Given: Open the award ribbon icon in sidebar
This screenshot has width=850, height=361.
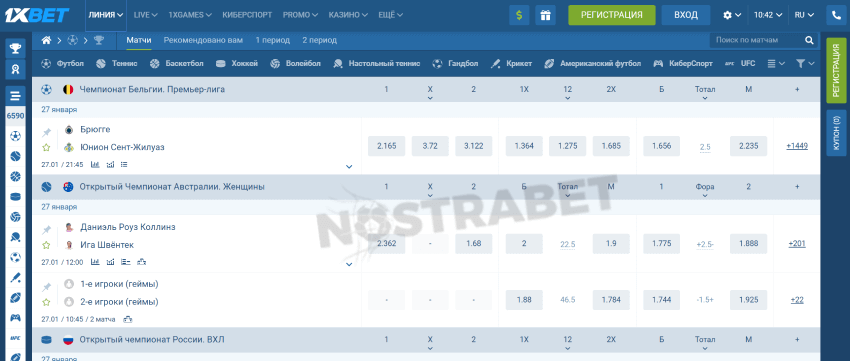Looking at the screenshot, I should click(15, 69).
